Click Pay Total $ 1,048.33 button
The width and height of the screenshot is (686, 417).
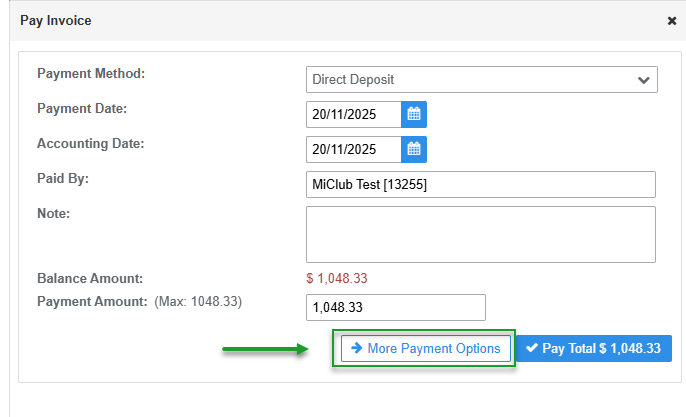[594, 348]
